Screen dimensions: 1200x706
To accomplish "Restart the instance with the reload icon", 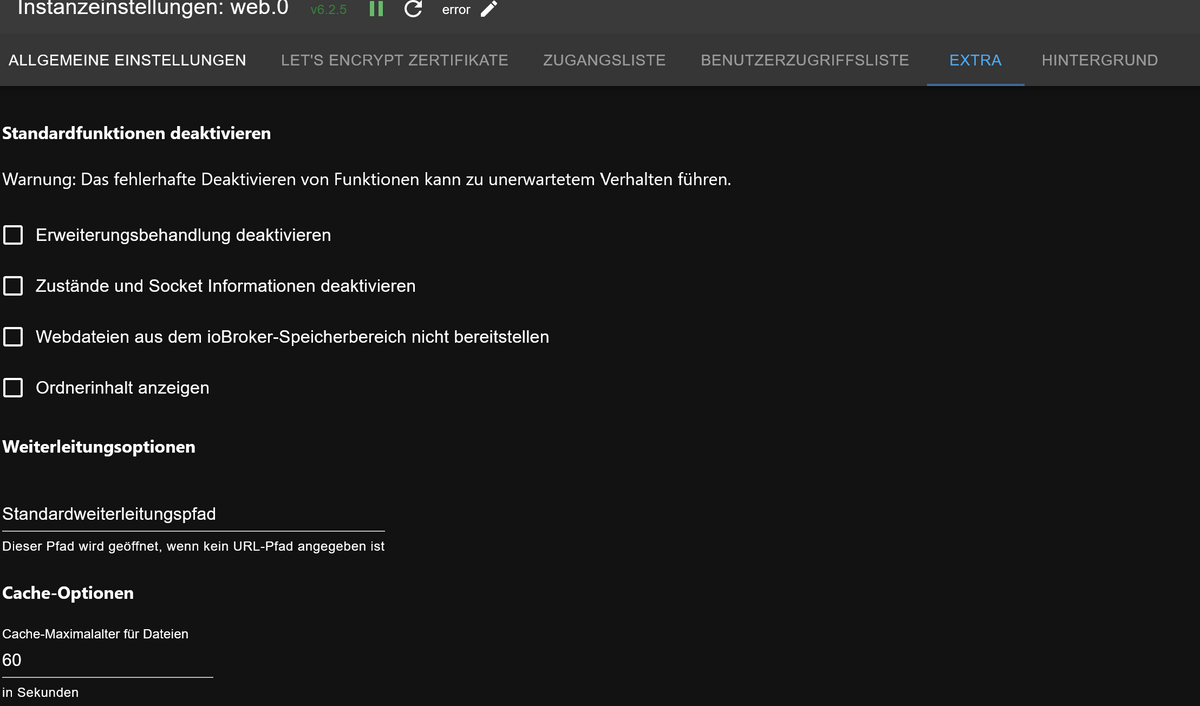I will tap(413, 9).
